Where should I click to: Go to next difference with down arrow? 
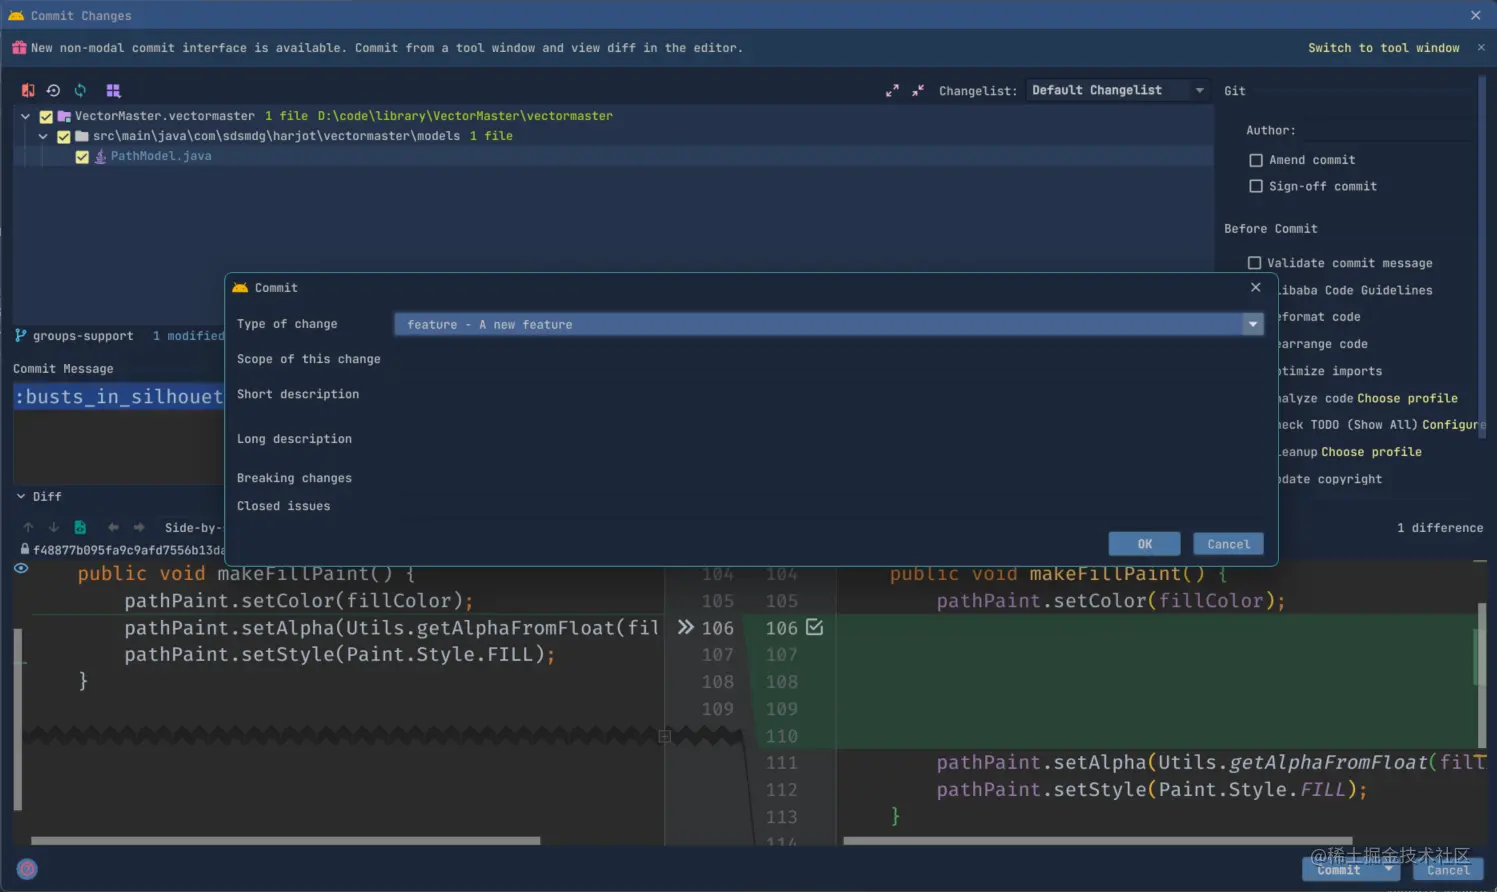54,527
